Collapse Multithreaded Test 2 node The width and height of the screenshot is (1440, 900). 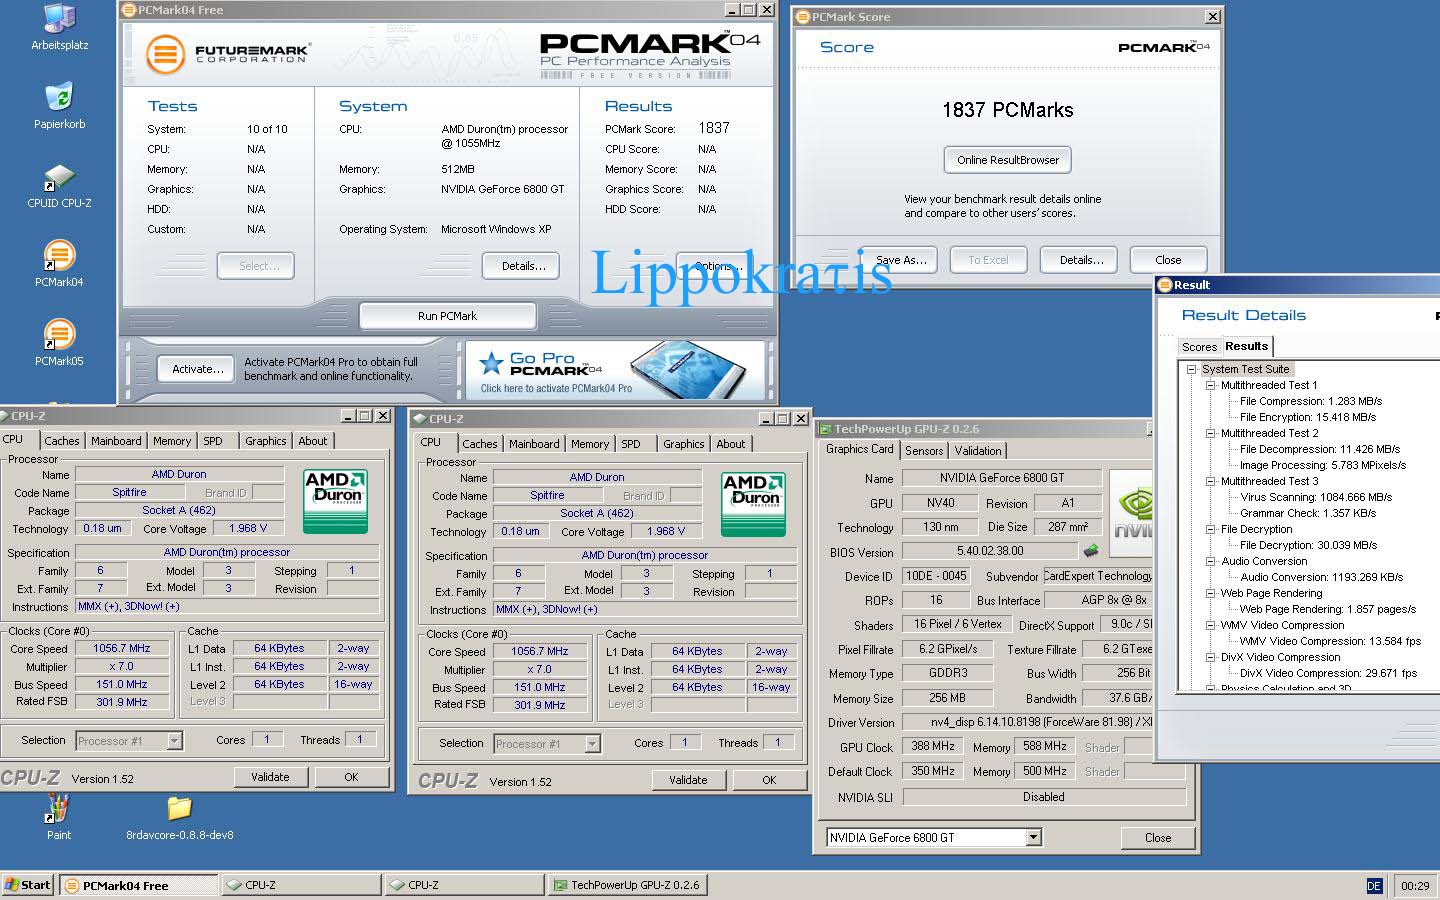point(1211,433)
